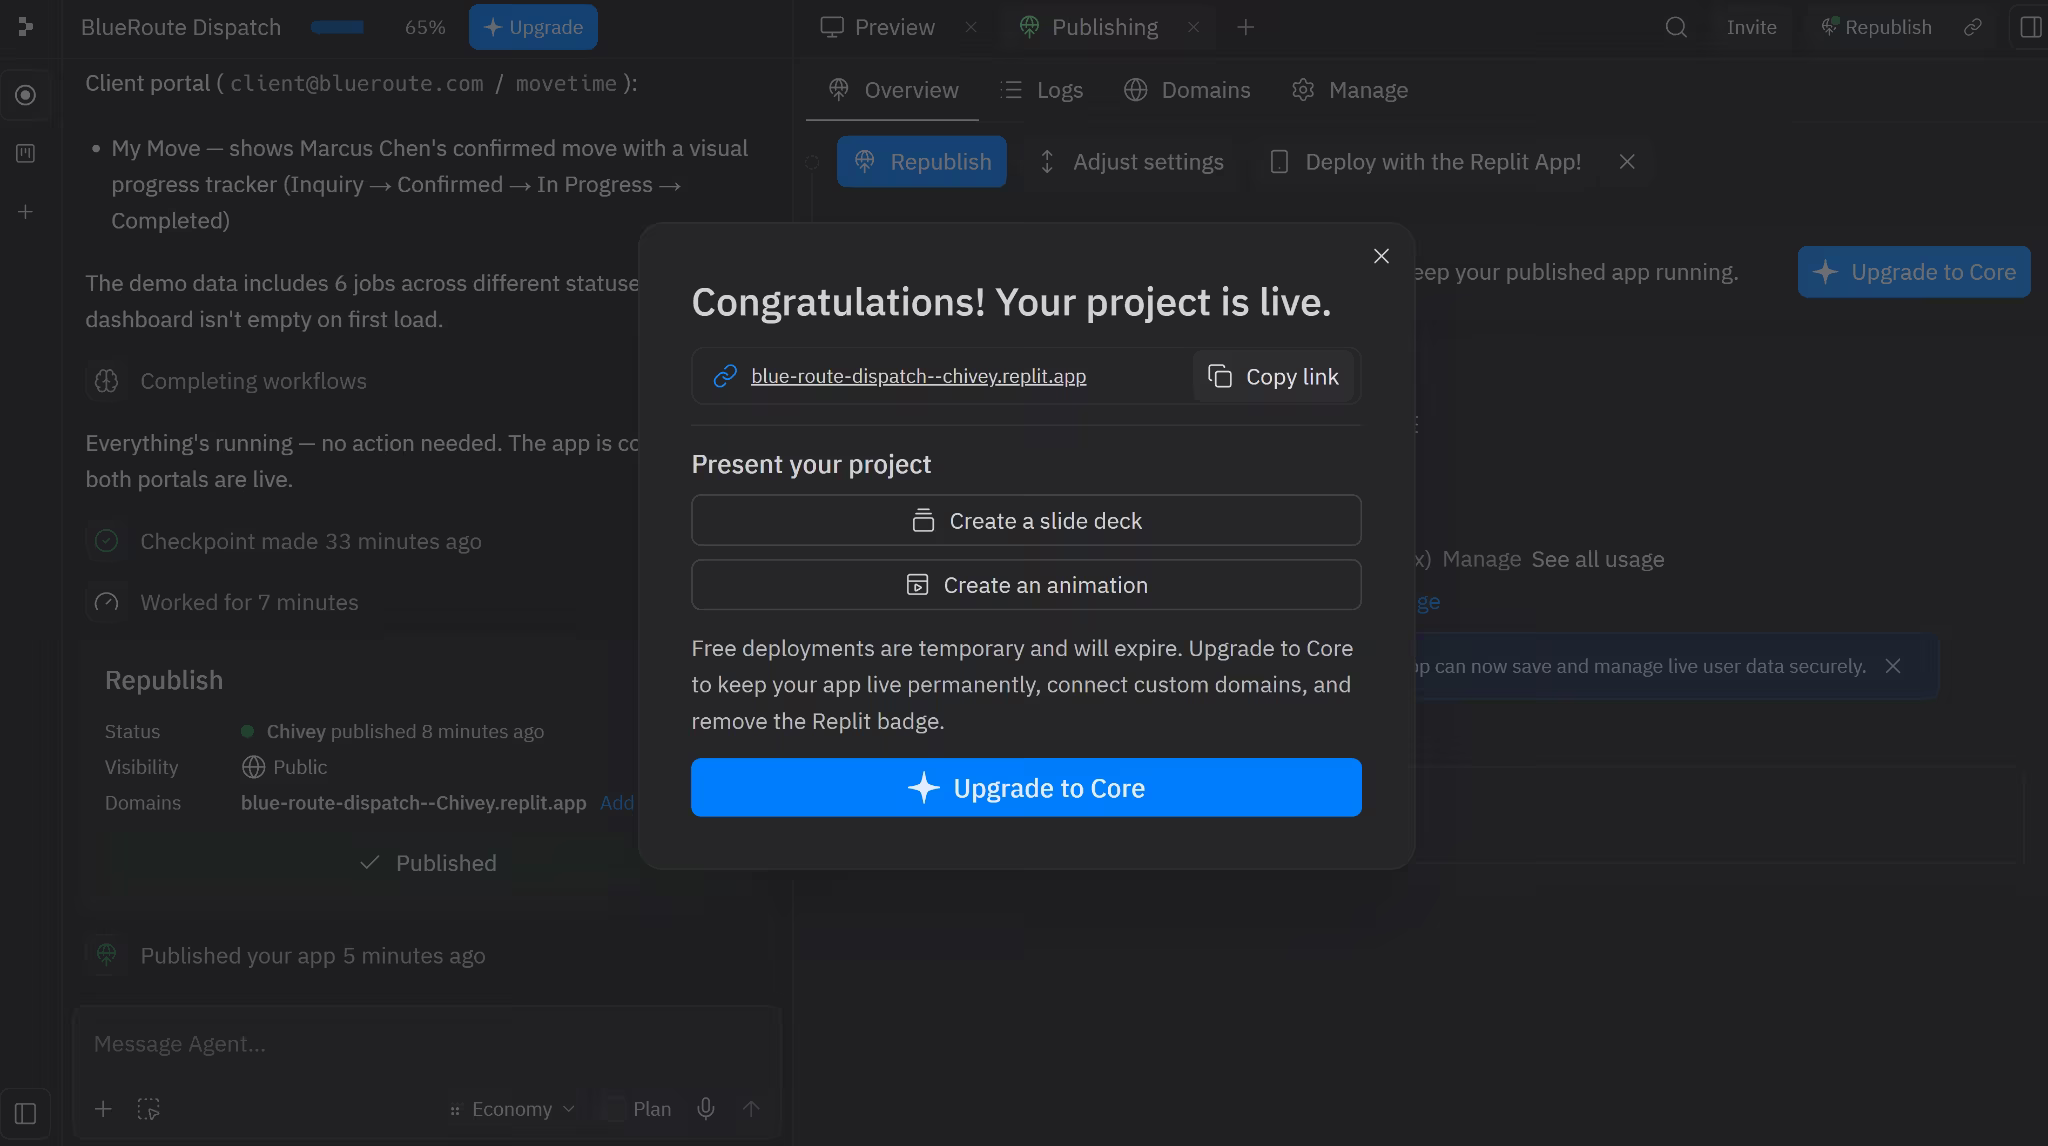This screenshot has height=1146, width=2048.
Task: Click the 65% usage label
Action: pos(425,27)
